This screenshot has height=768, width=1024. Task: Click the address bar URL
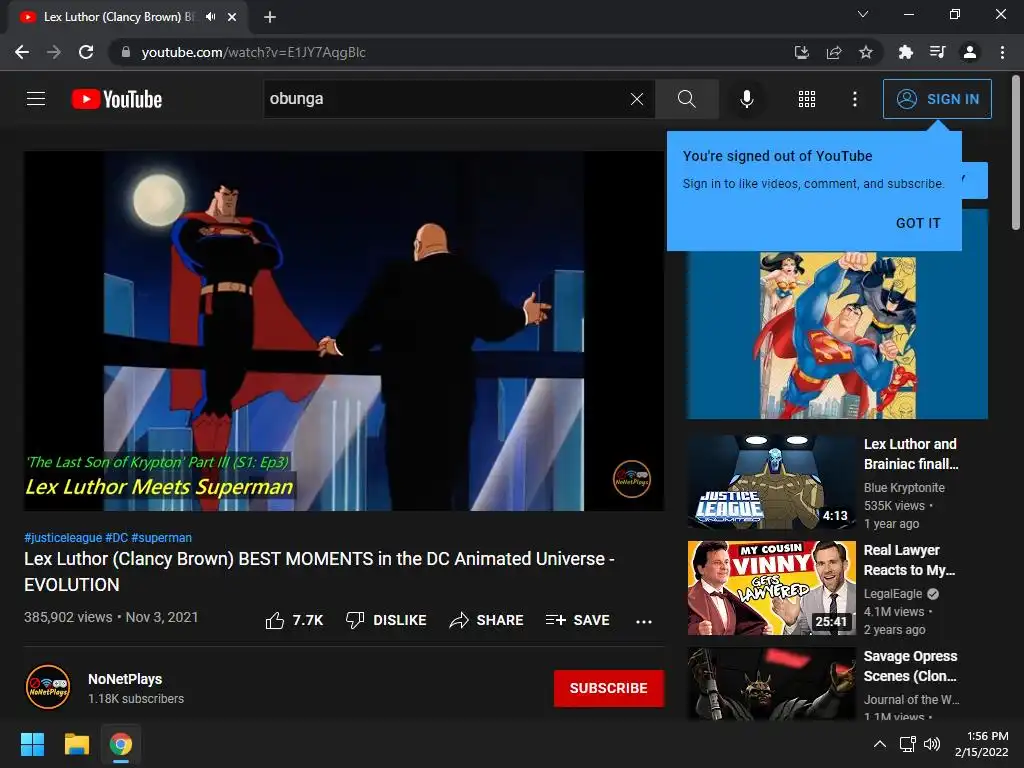(x=253, y=52)
